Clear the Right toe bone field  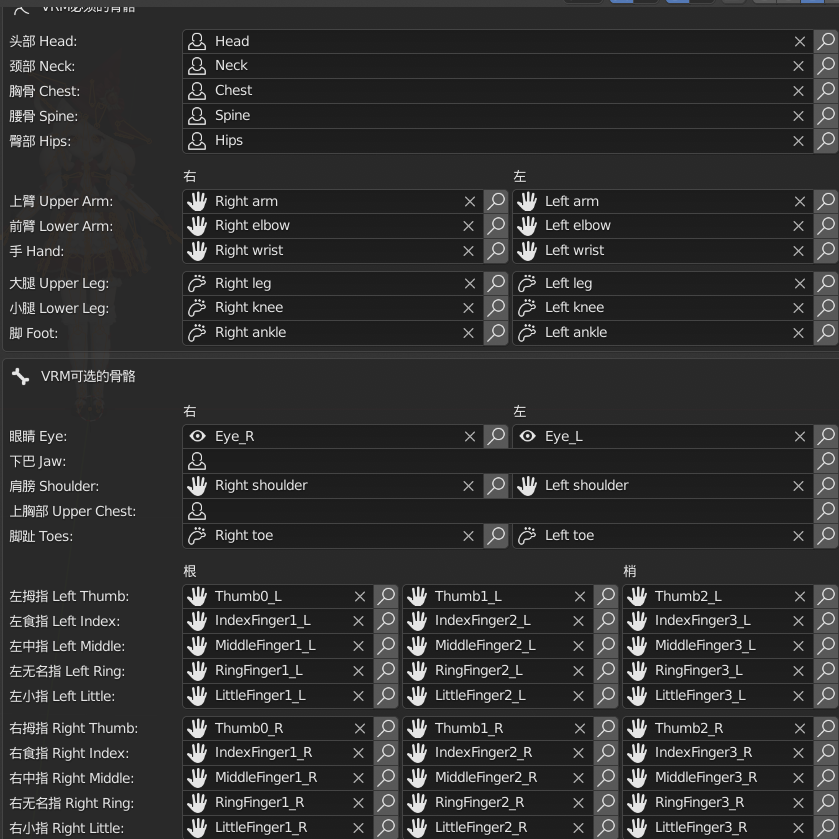click(x=469, y=536)
